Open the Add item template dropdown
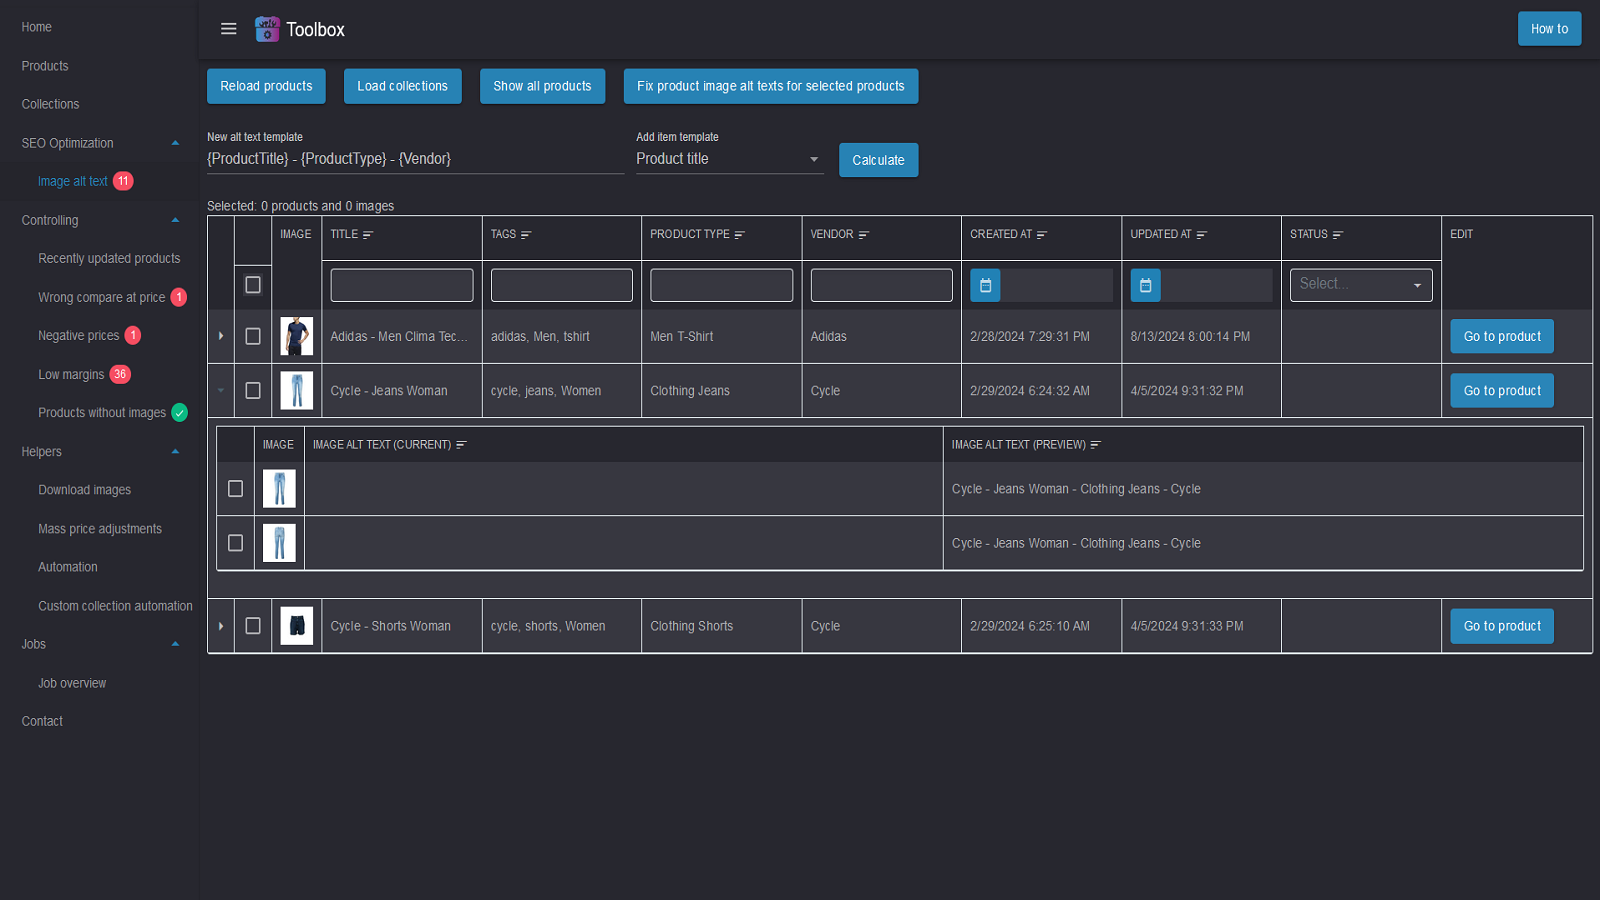The height and width of the screenshot is (900, 1600). (x=729, y=159)
